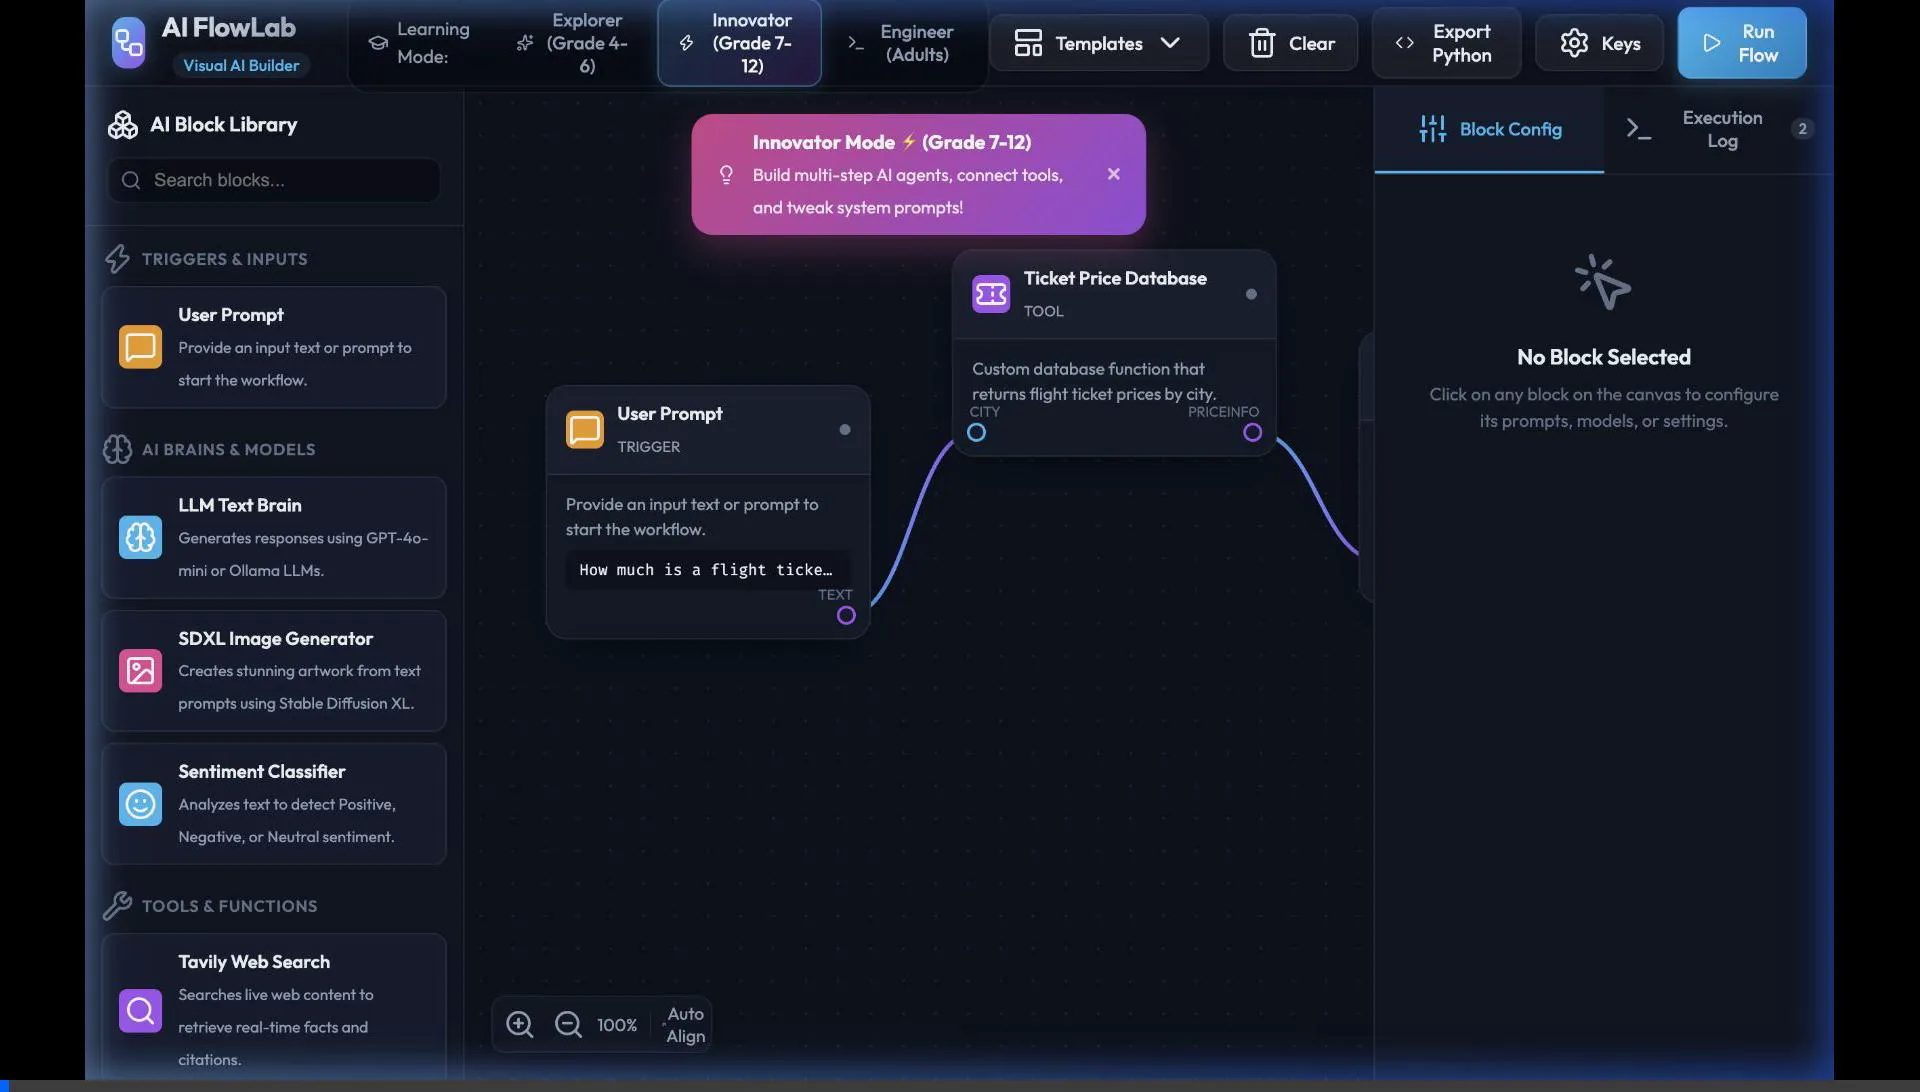
Task: Click the Tavily Web Search magnifier icon
Action: (140, 1011)
